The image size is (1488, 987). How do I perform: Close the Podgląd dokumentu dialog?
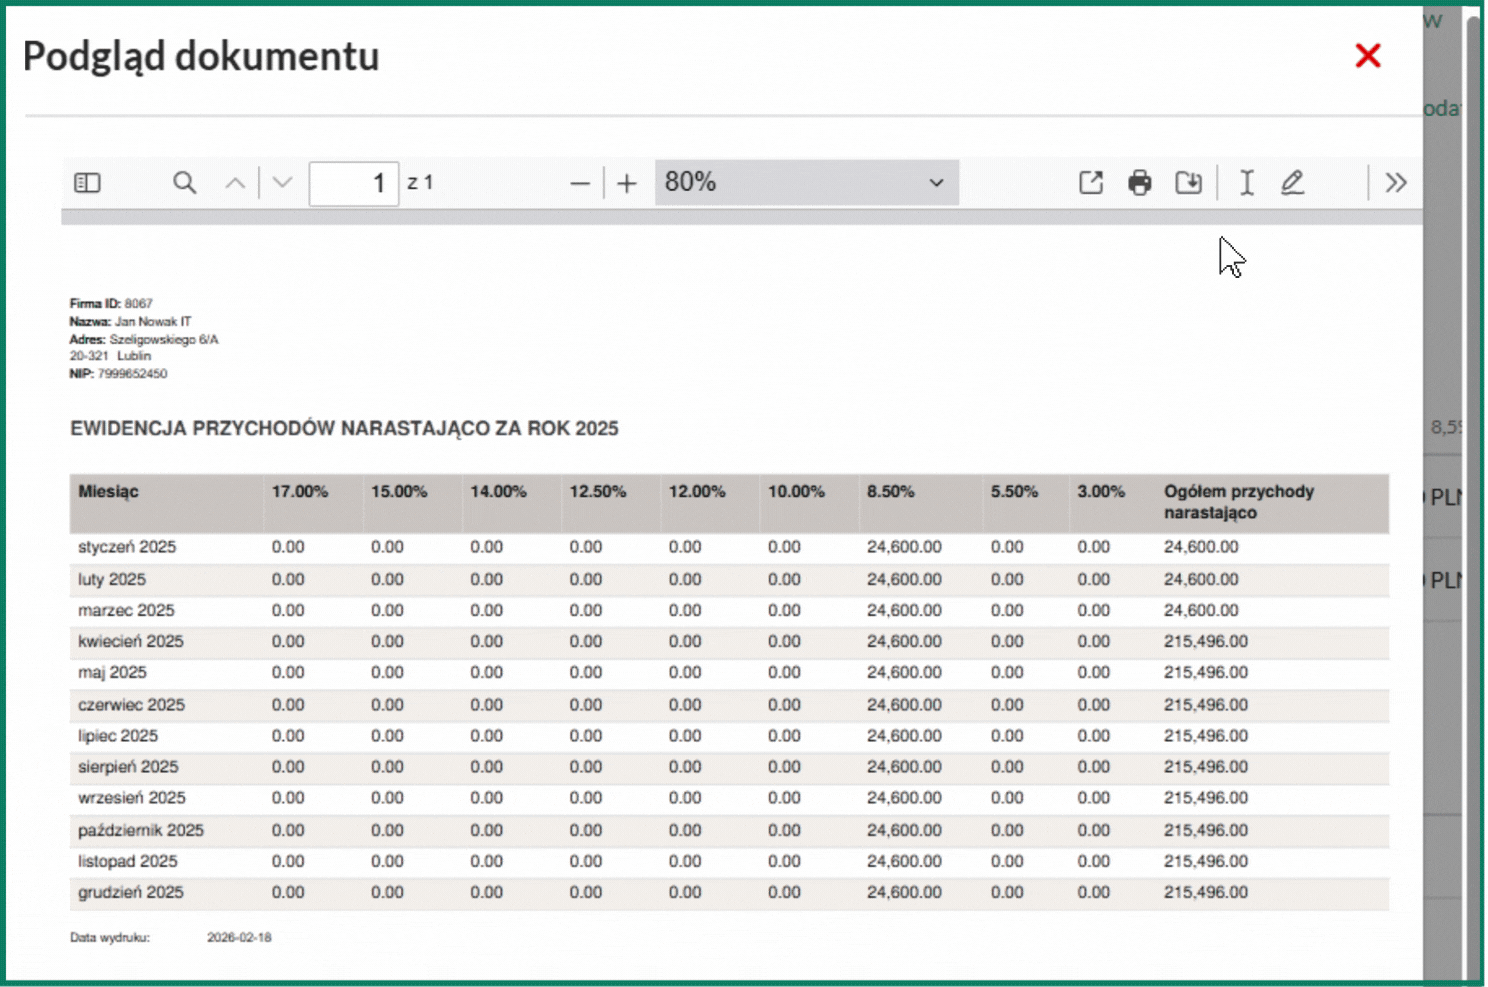tap(1368, 55)
